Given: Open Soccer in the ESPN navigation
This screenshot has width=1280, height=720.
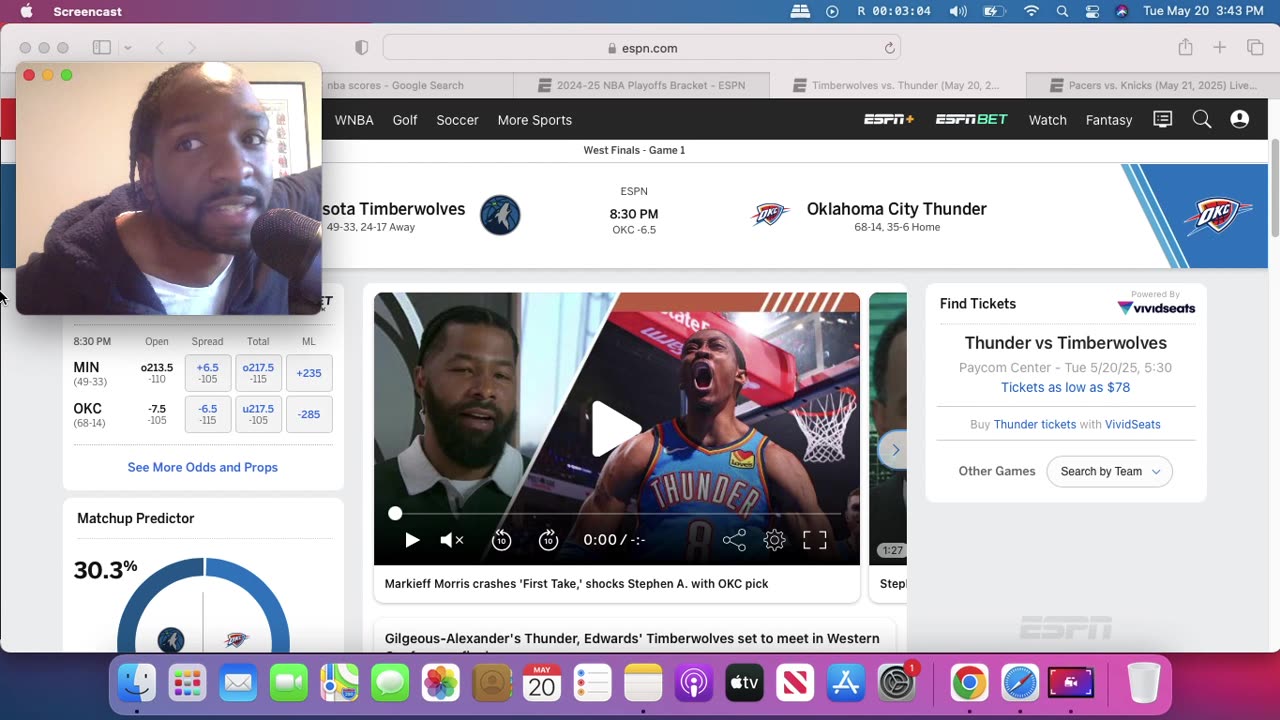Looking at the screenshot, I should pyautogui.click(x=457, y=120).
